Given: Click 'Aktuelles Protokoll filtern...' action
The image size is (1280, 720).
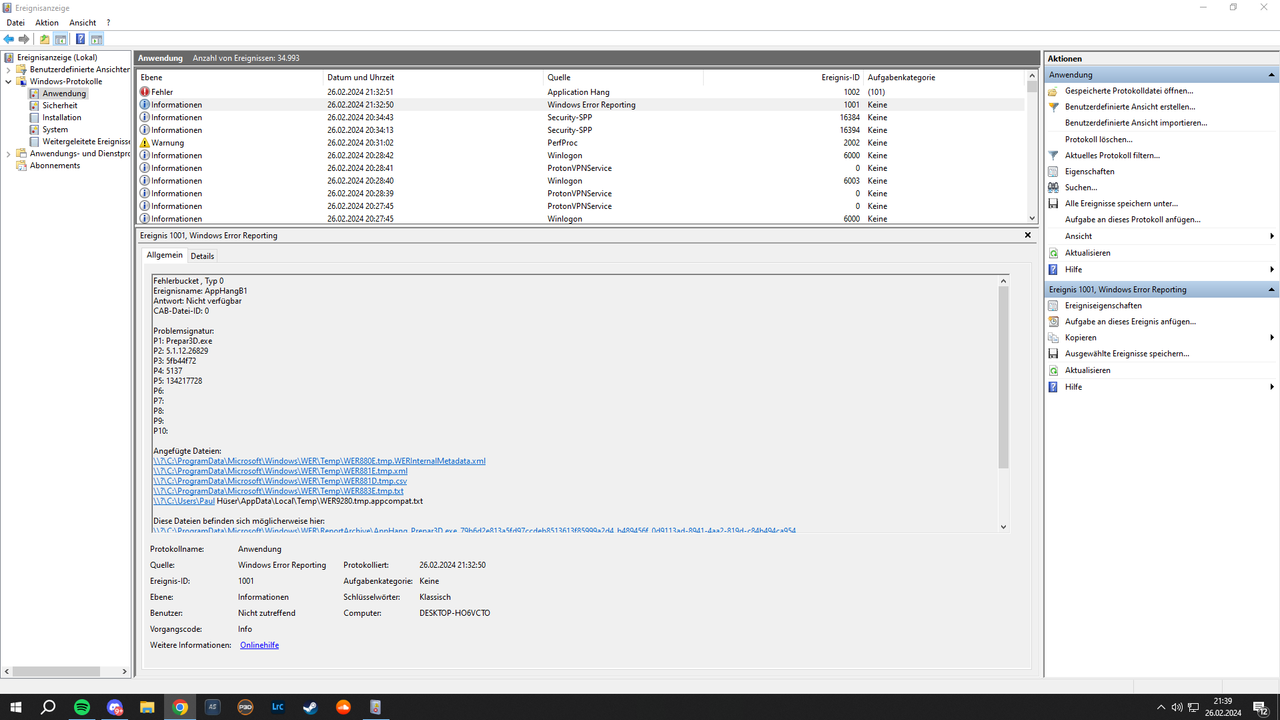Looking at the screenshot, I should pos(1112,155).
